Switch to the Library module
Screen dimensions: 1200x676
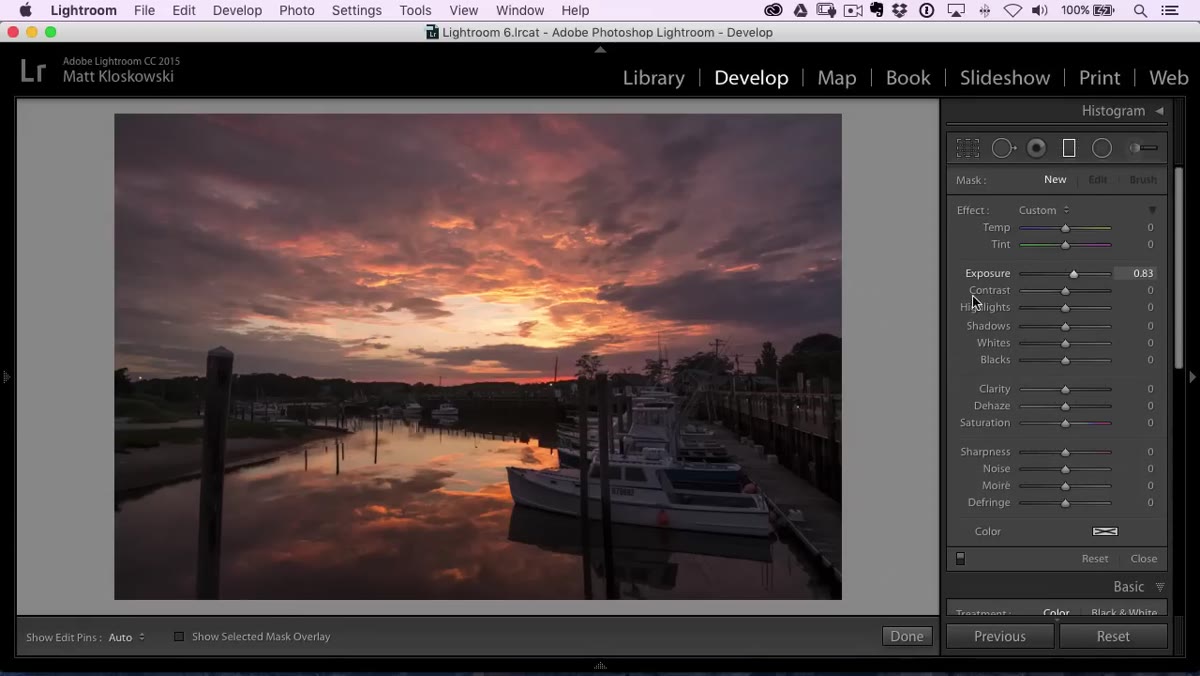click(654, 78)
